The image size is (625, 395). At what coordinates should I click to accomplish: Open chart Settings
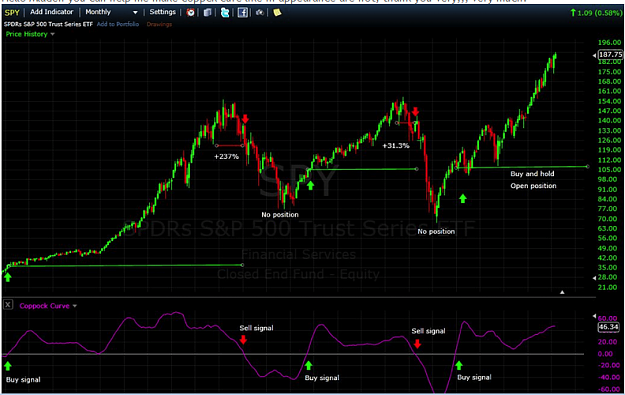pyautogui.click(x=163, y=12)
